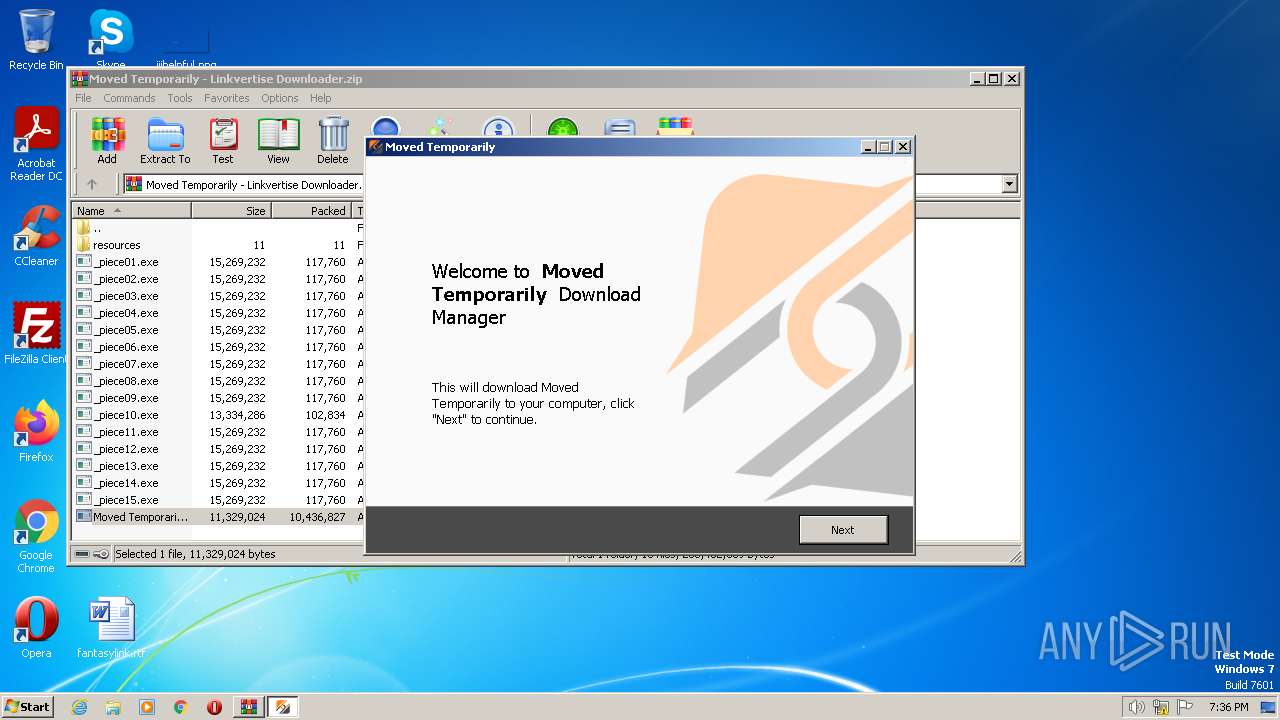The height and width of the screenshot is (720, 1280).
Task: Click the drive/key icon in WinRAR status bar
Action: pos(92,554)
